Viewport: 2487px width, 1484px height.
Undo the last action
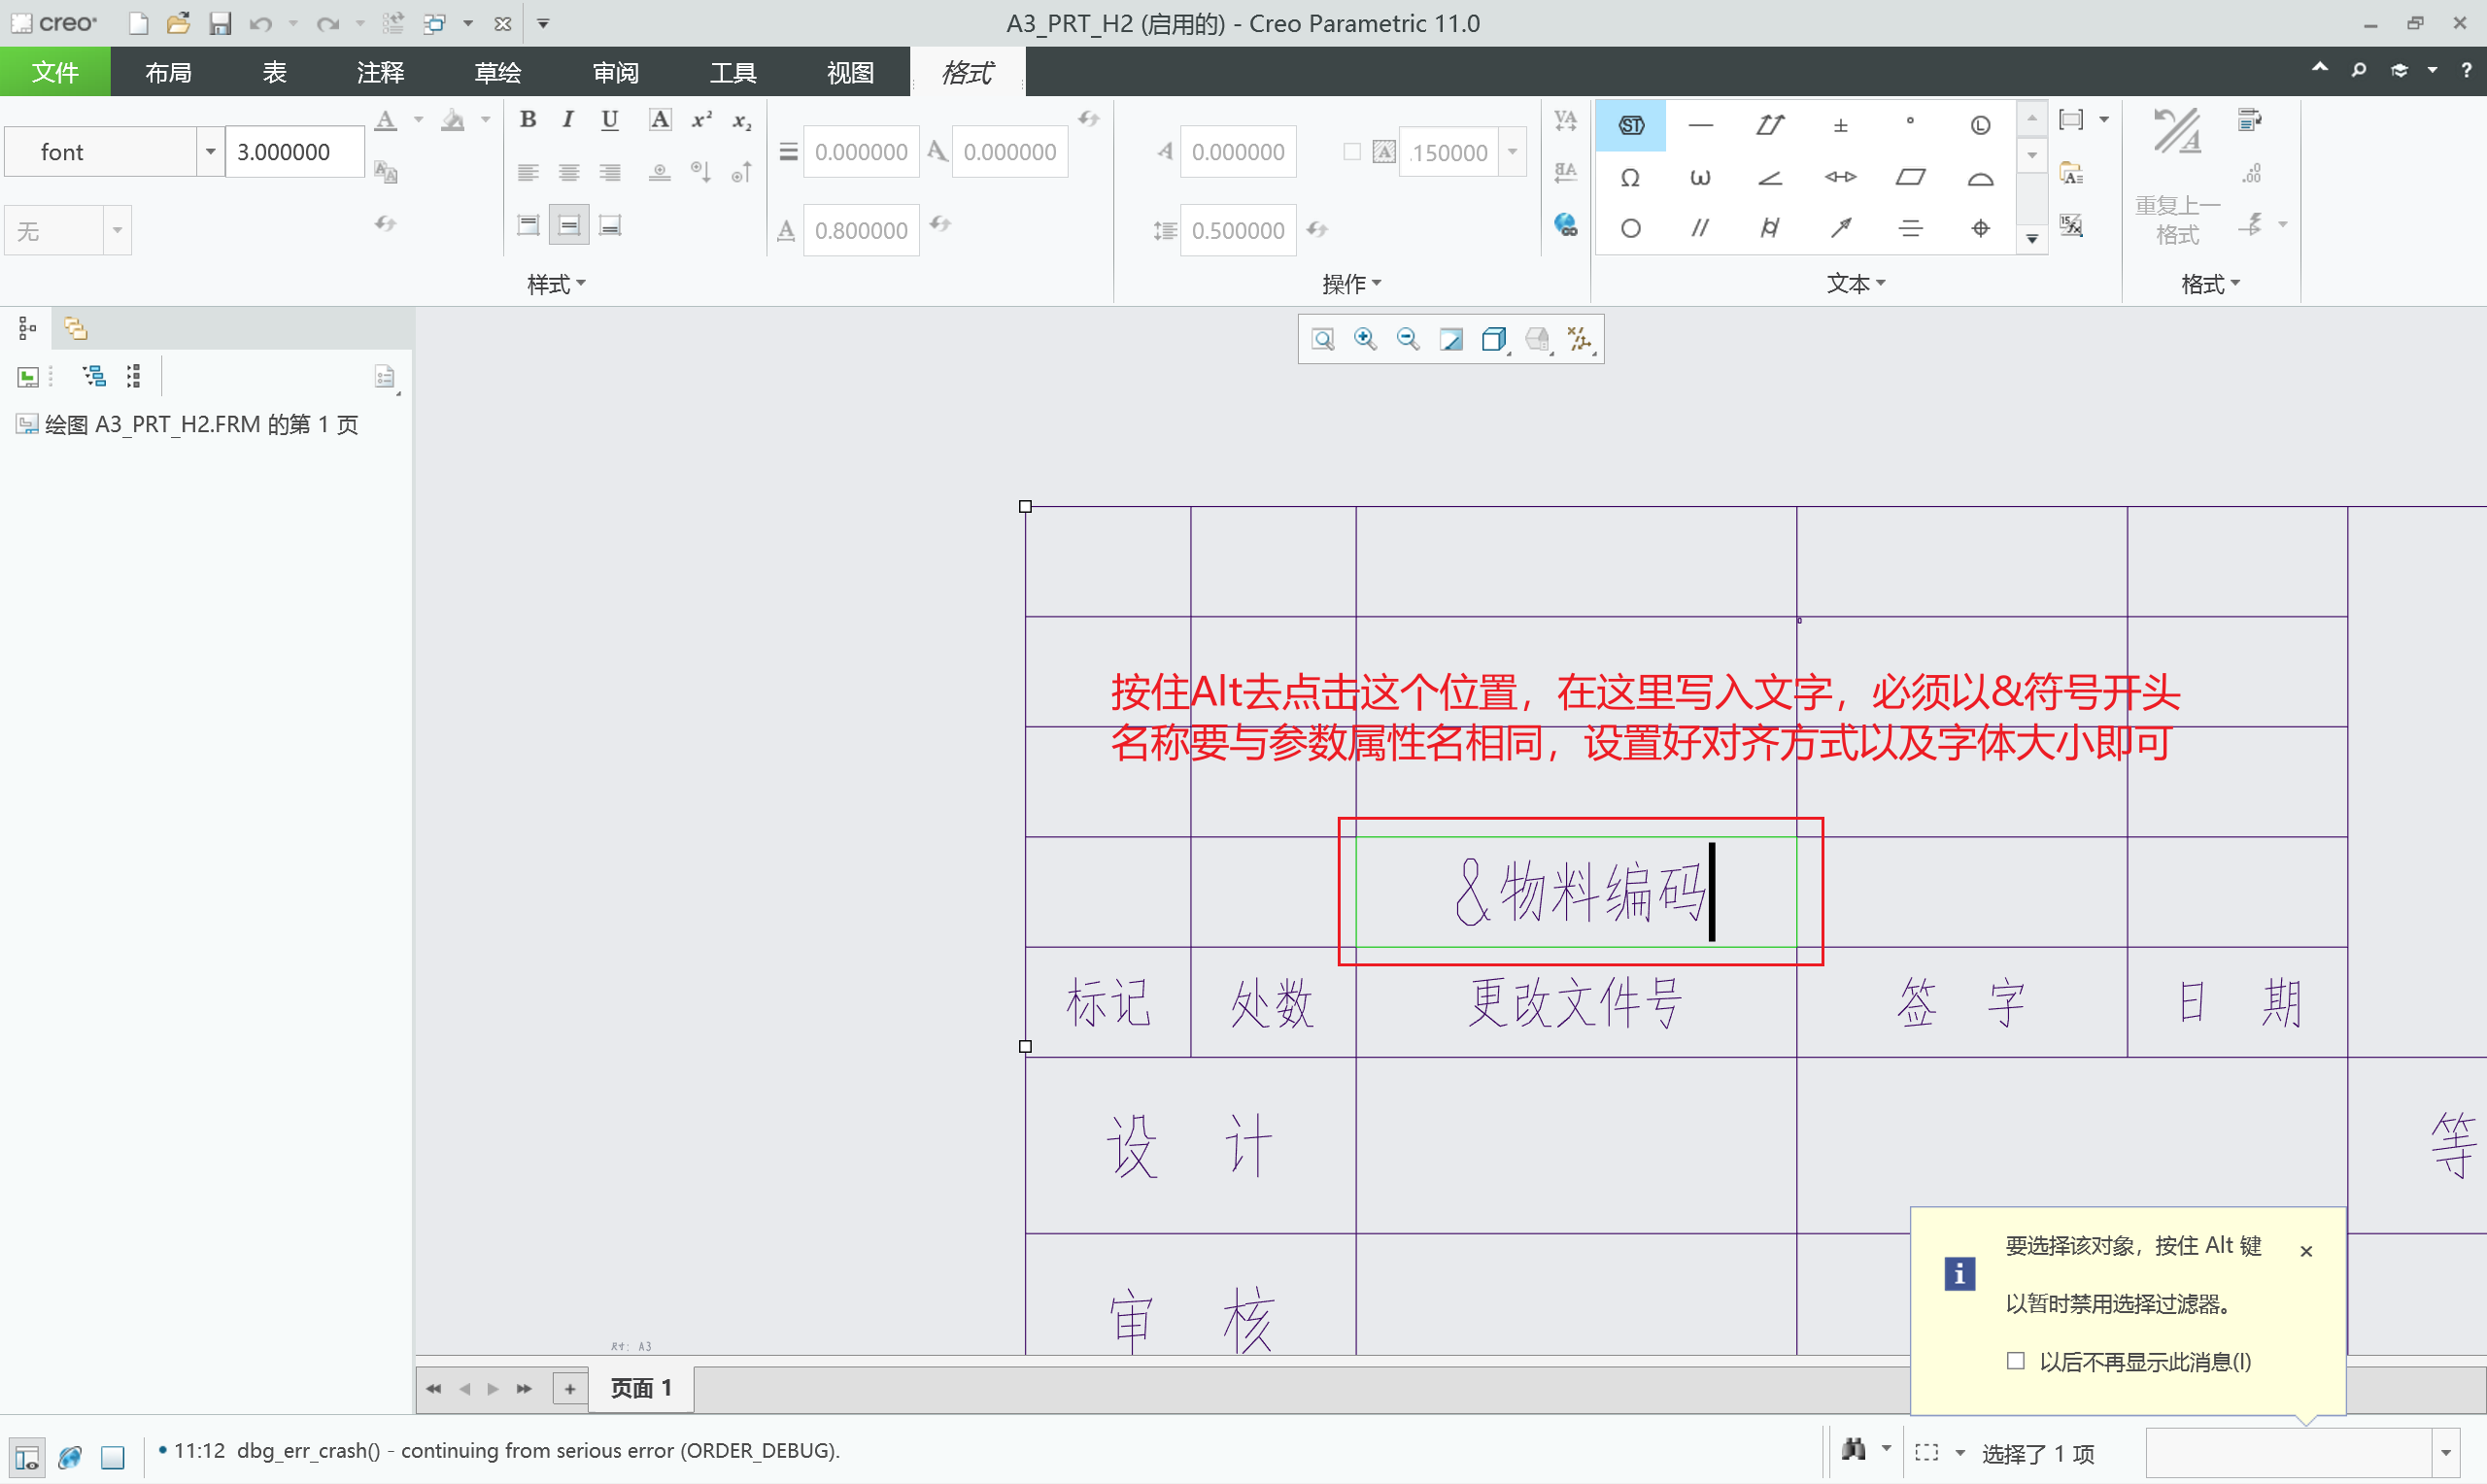pos(260,23)
